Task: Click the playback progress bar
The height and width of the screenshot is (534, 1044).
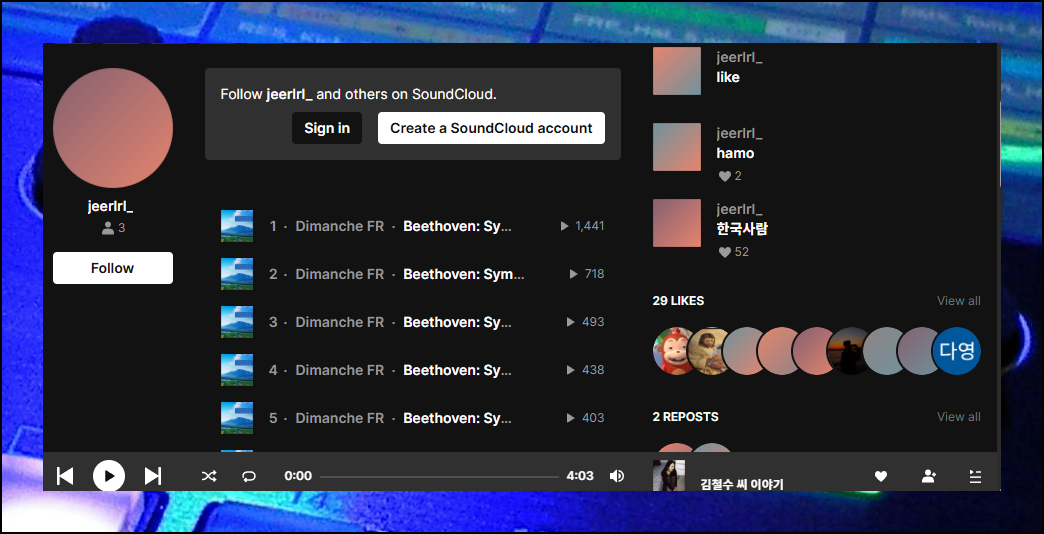Action: click(439, 477)
